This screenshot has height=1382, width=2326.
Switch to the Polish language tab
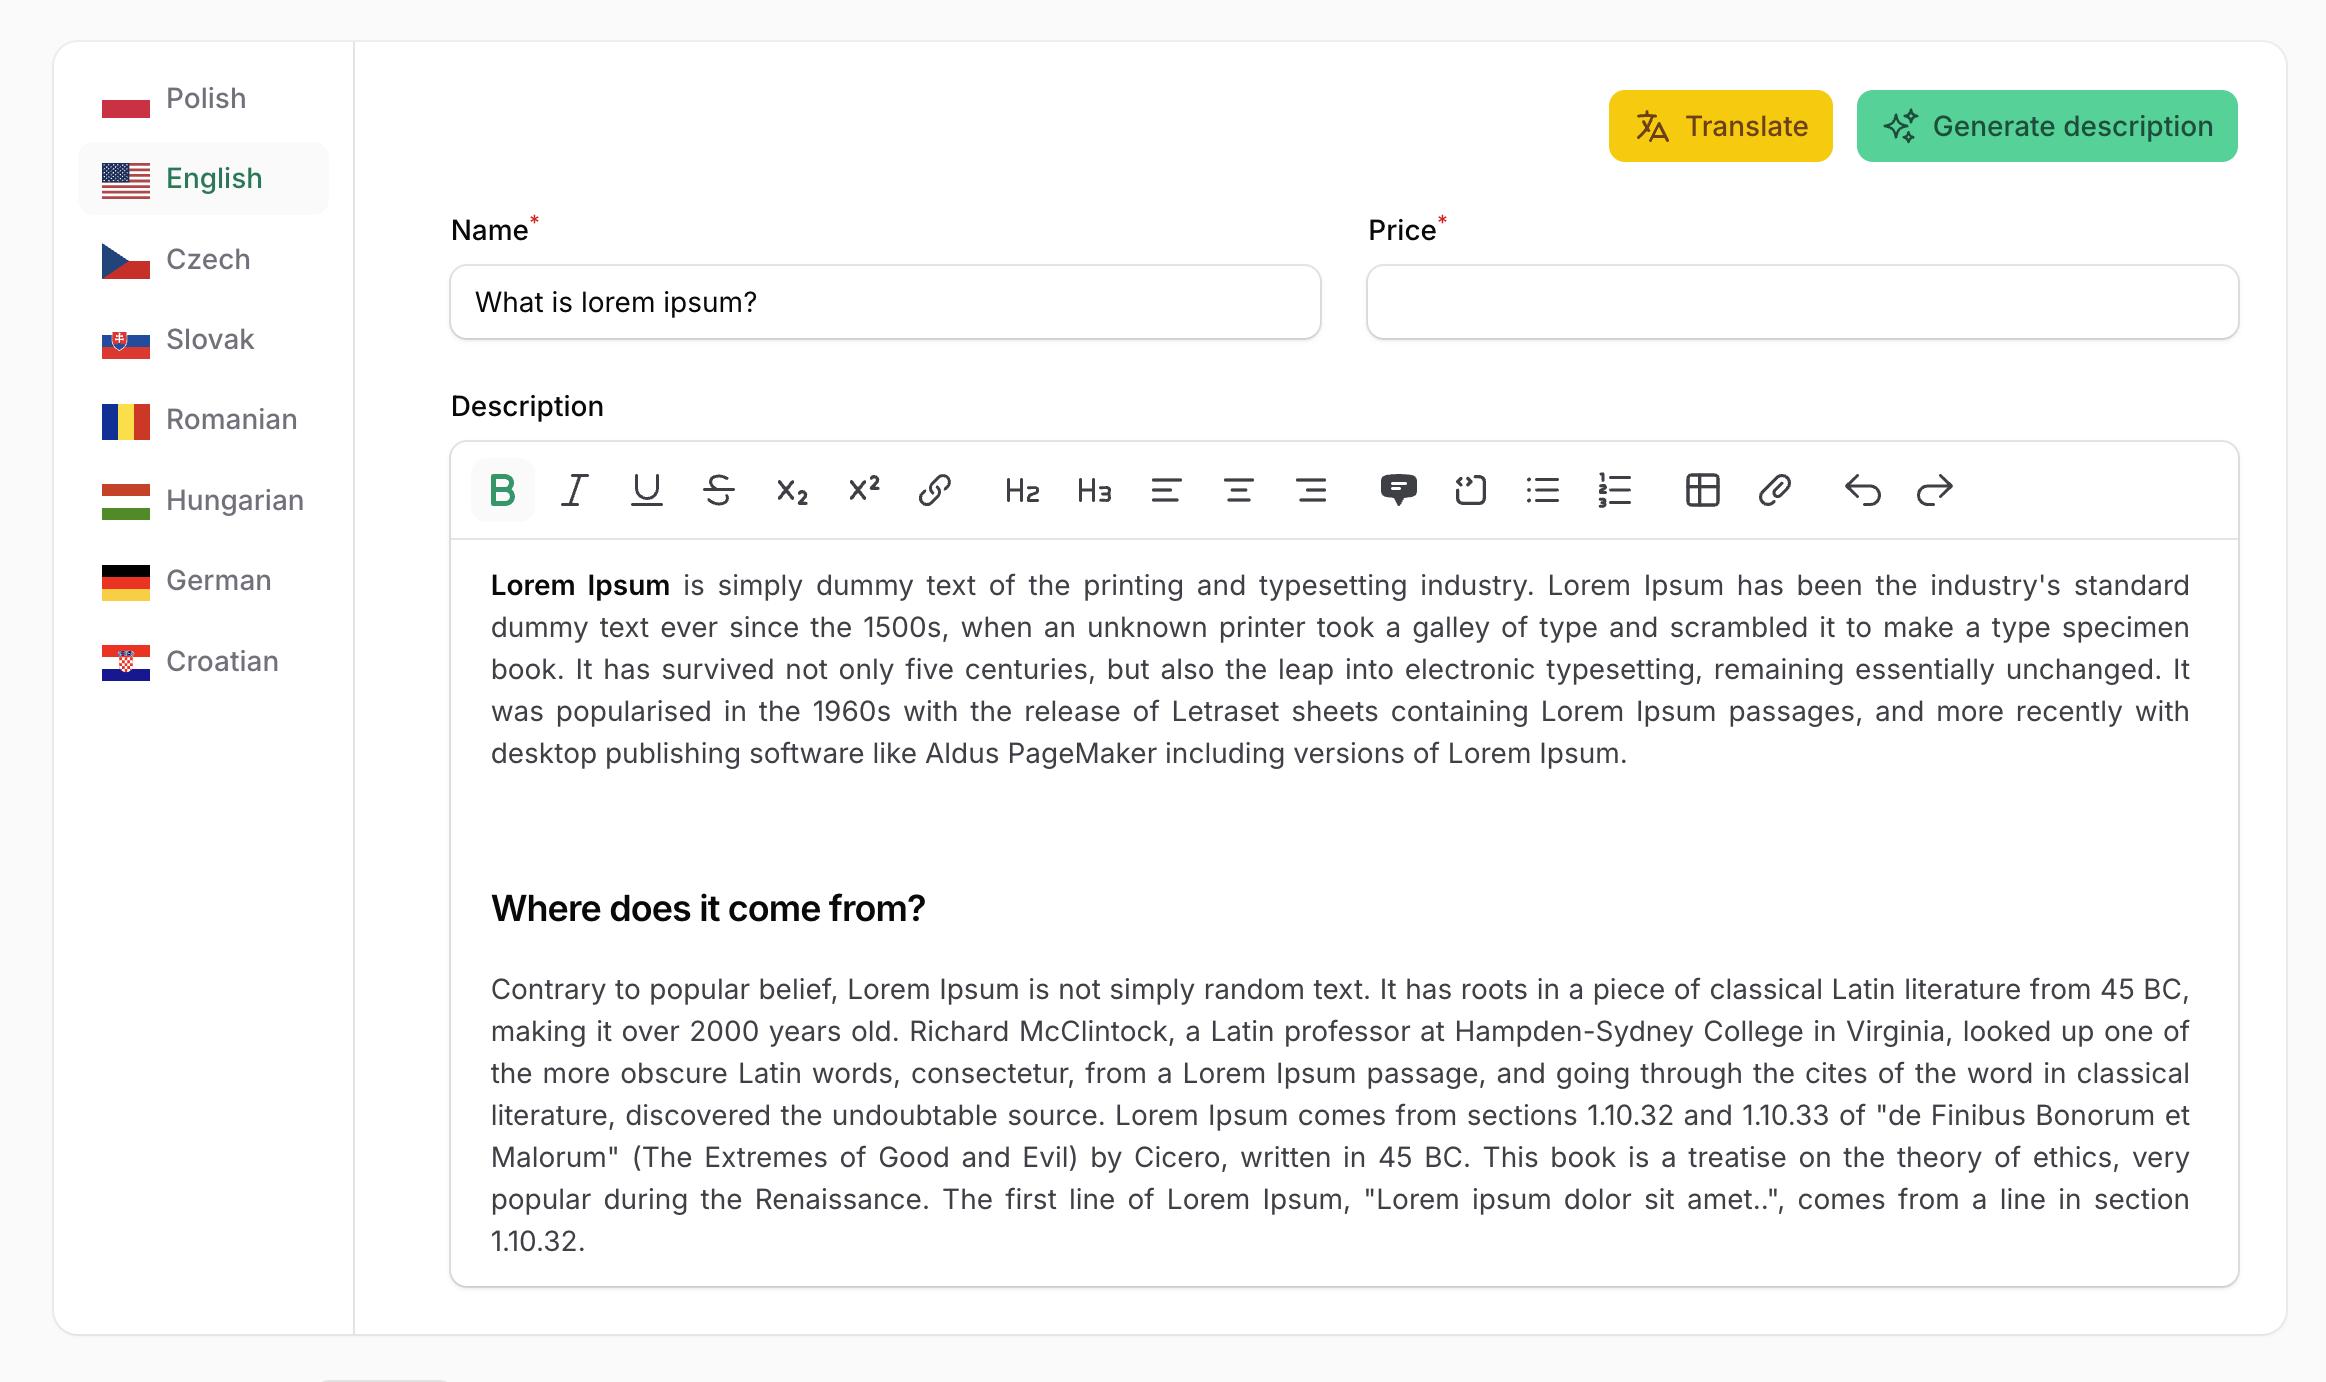click(204, 99)
